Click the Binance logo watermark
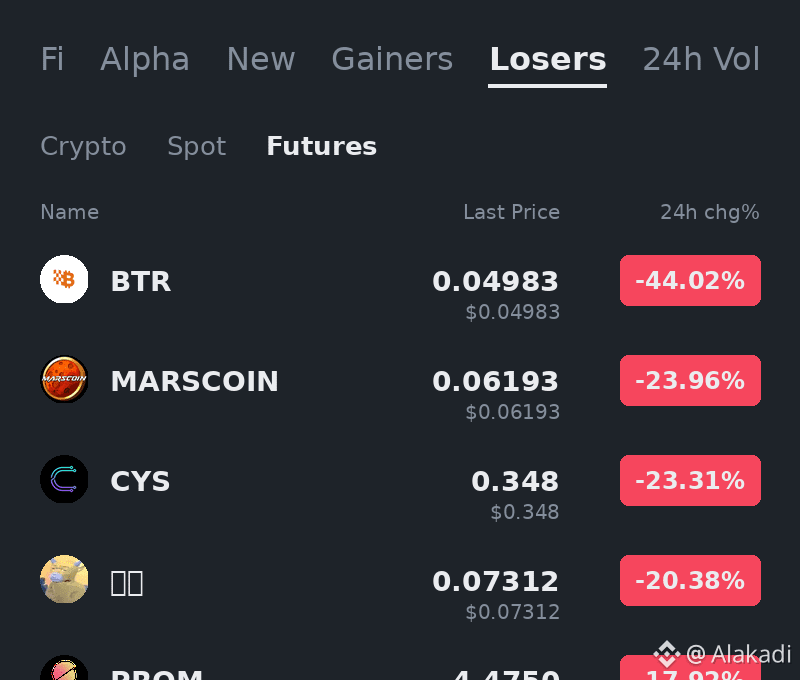The height and width of the screenshot is (680, 800). click(x=667, y=653)
